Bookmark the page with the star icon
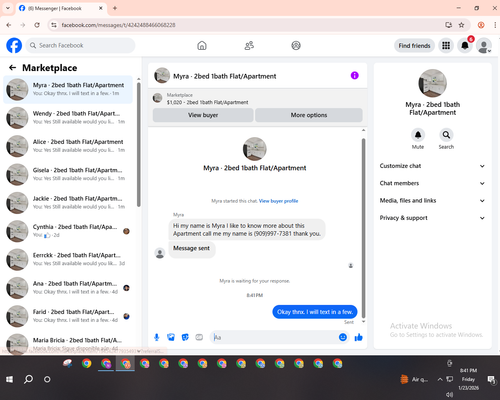The image size is (500, 400). [461, 25]
